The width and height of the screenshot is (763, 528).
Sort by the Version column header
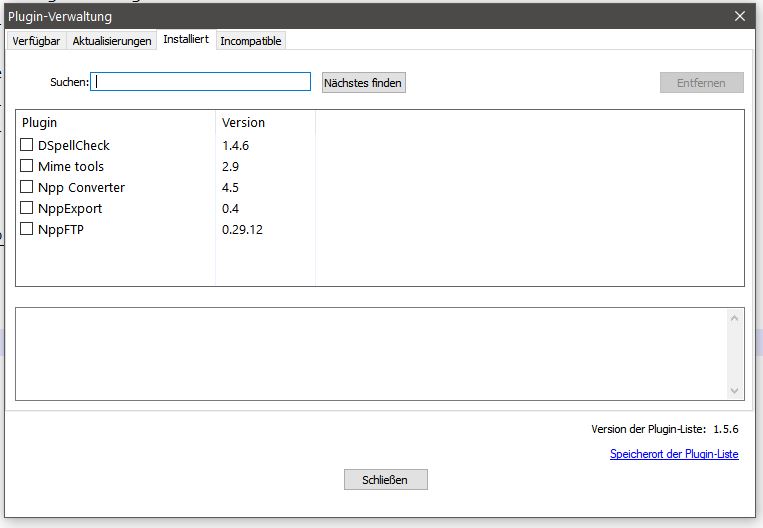[266, 122]
